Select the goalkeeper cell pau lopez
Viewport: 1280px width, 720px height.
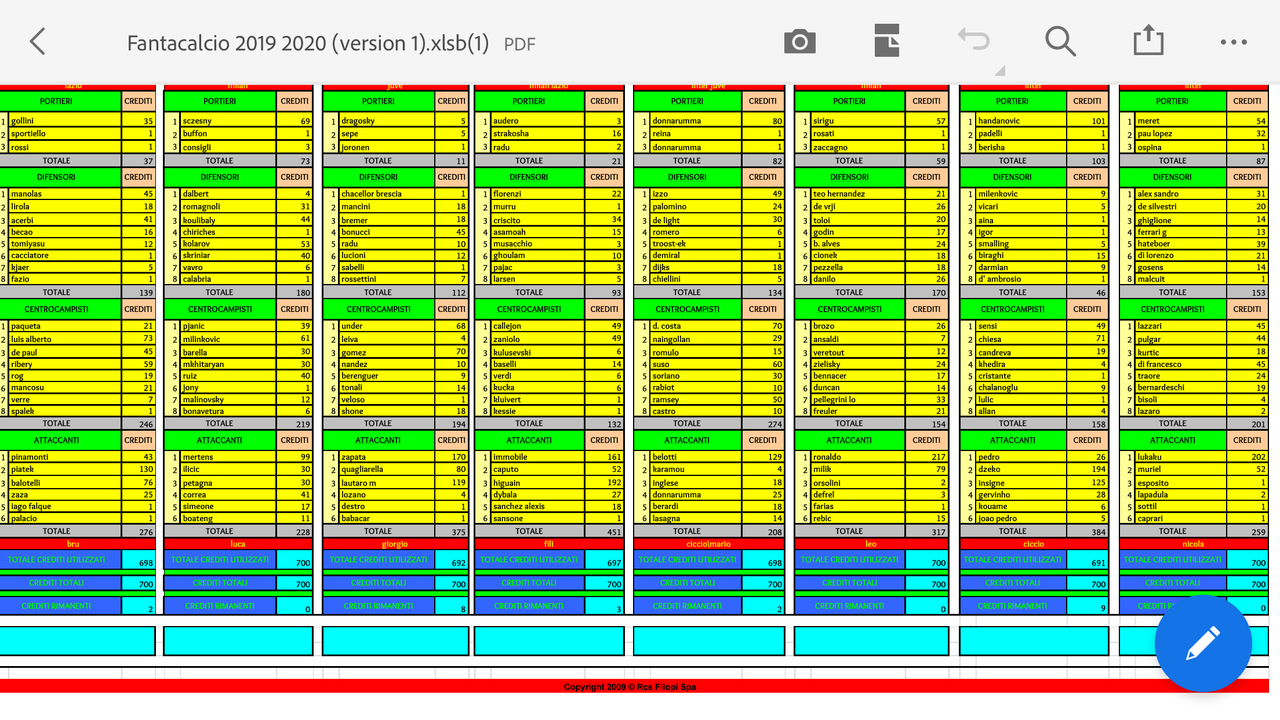coord(1182,134)
